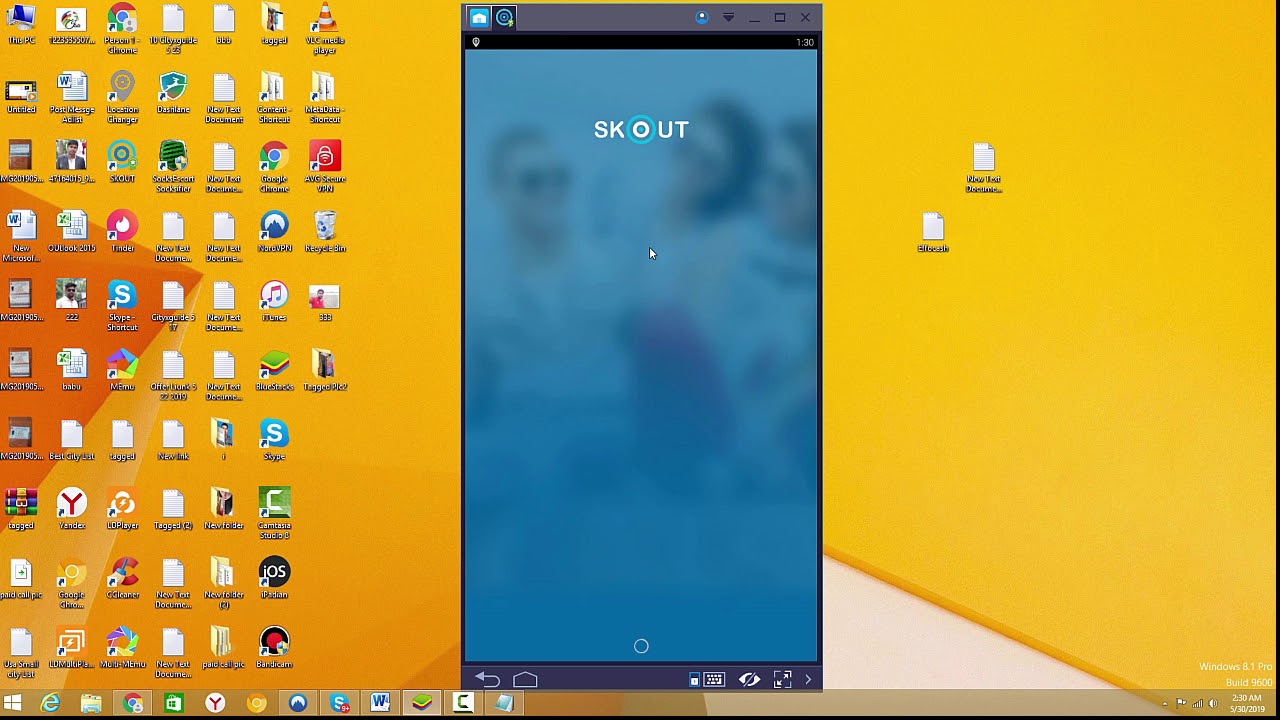Select the Dashlane desktop shortcut
Image resolution: width=1280 pixels, height=720 pixels.
(x=173, y=93)
